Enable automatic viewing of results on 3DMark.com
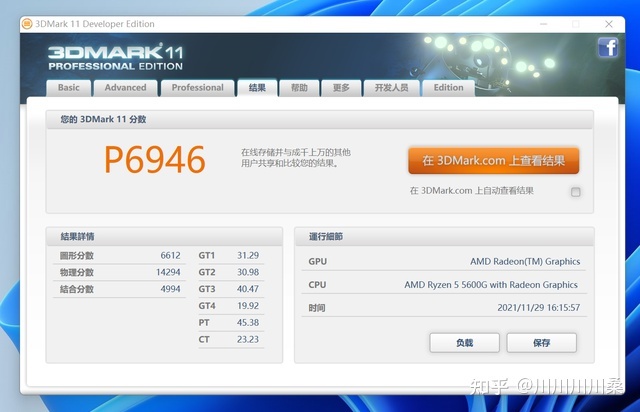Image resolution: width=640 pixels, height=412 pixels. 576,192
